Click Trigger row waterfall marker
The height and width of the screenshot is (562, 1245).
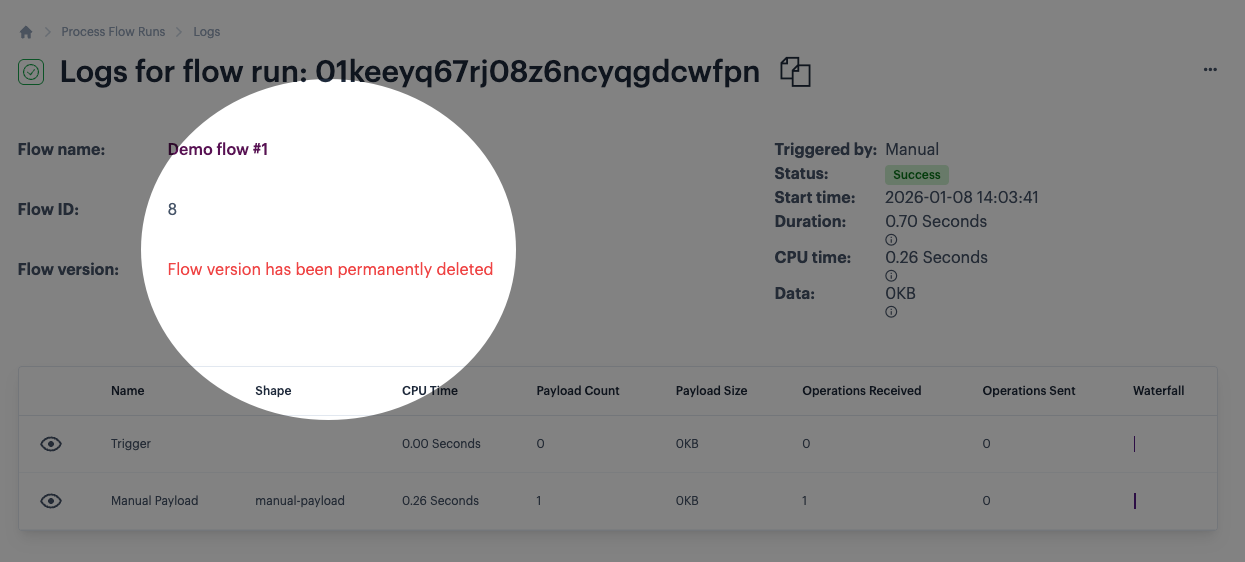pyautogui.click(x=1134, y=444)
